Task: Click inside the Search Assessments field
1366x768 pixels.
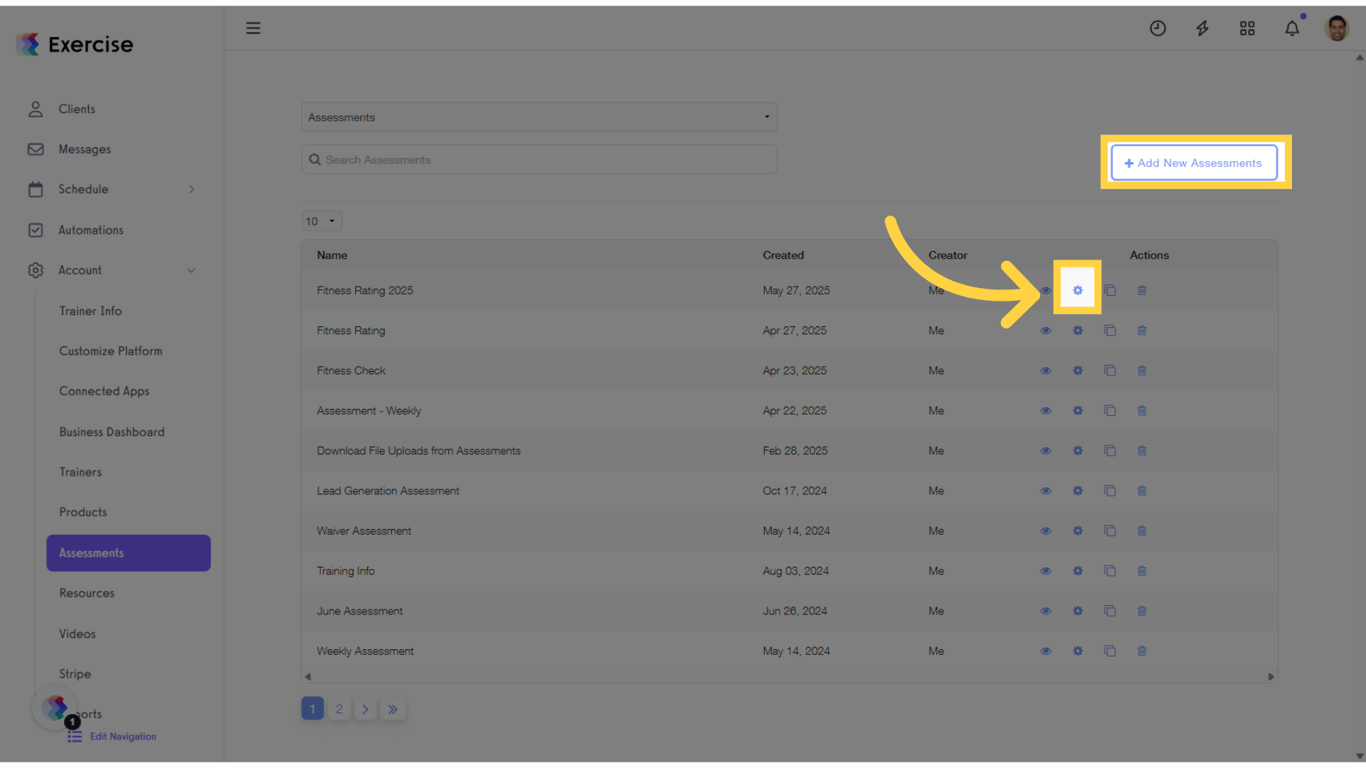Action: pyautogui.click(x=539, y=159)
